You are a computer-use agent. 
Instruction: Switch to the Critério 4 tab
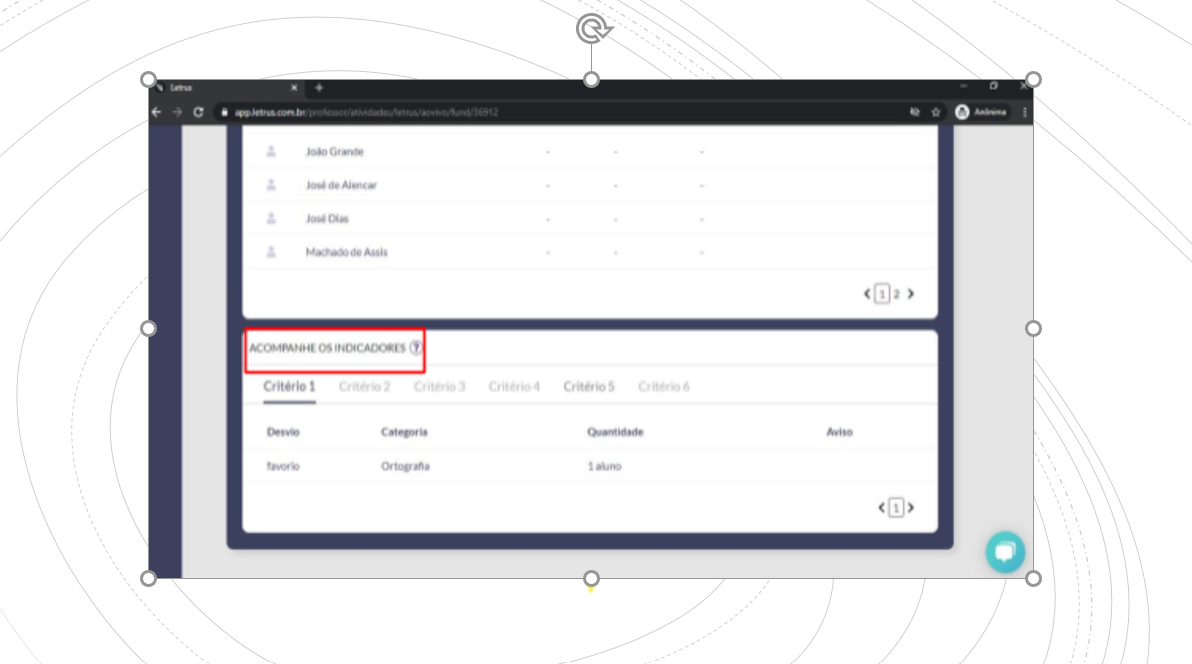[x=514, y=386]
